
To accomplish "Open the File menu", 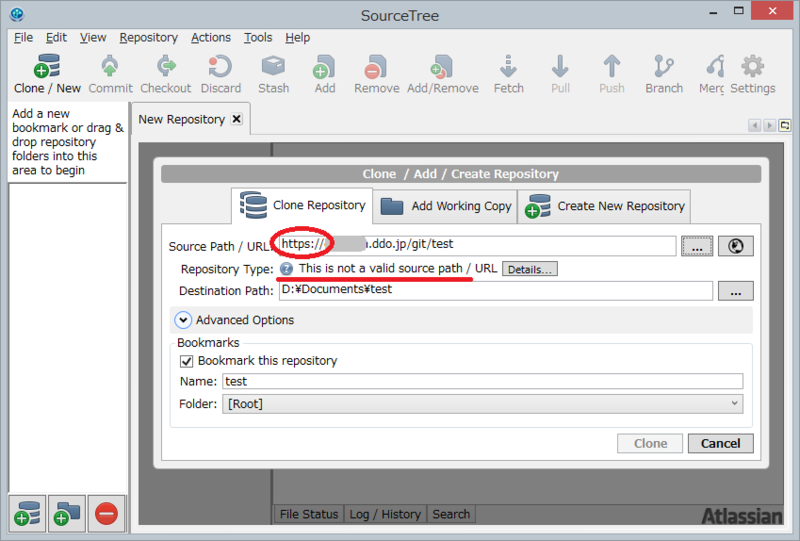I will [23, 37].
